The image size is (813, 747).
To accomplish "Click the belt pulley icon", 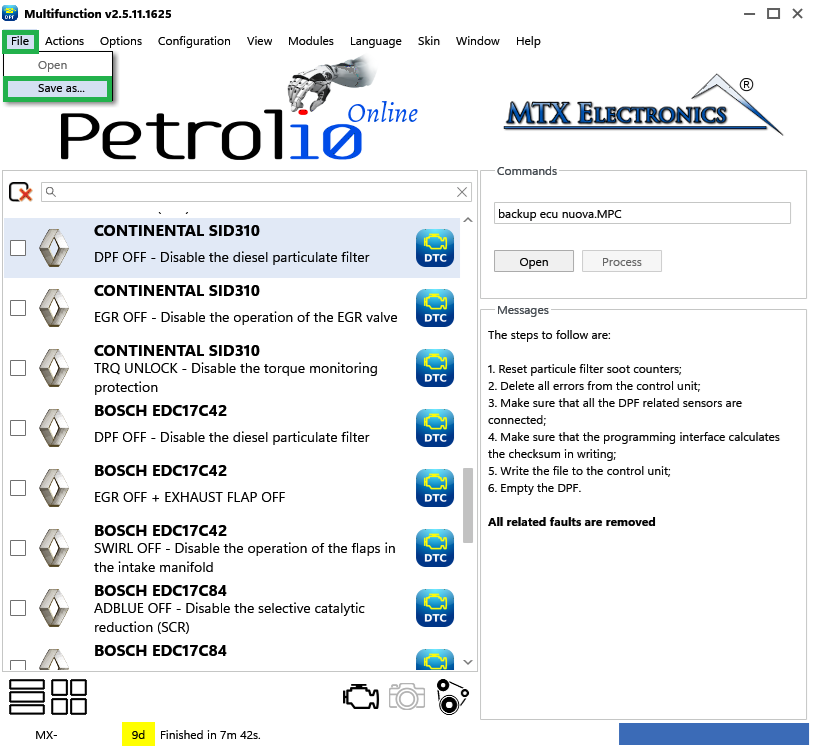I will [452, 697].
